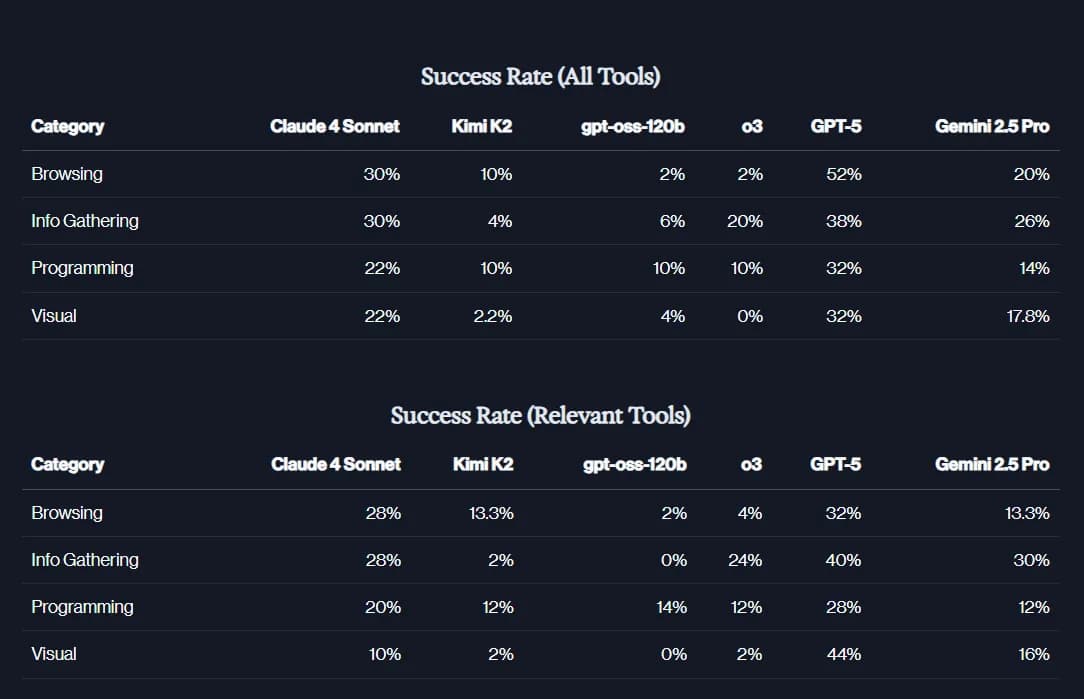Screen dimensions: 1084x699
Task: Select the Browsing row label in All Tools table
Action: tap(67, 174)
